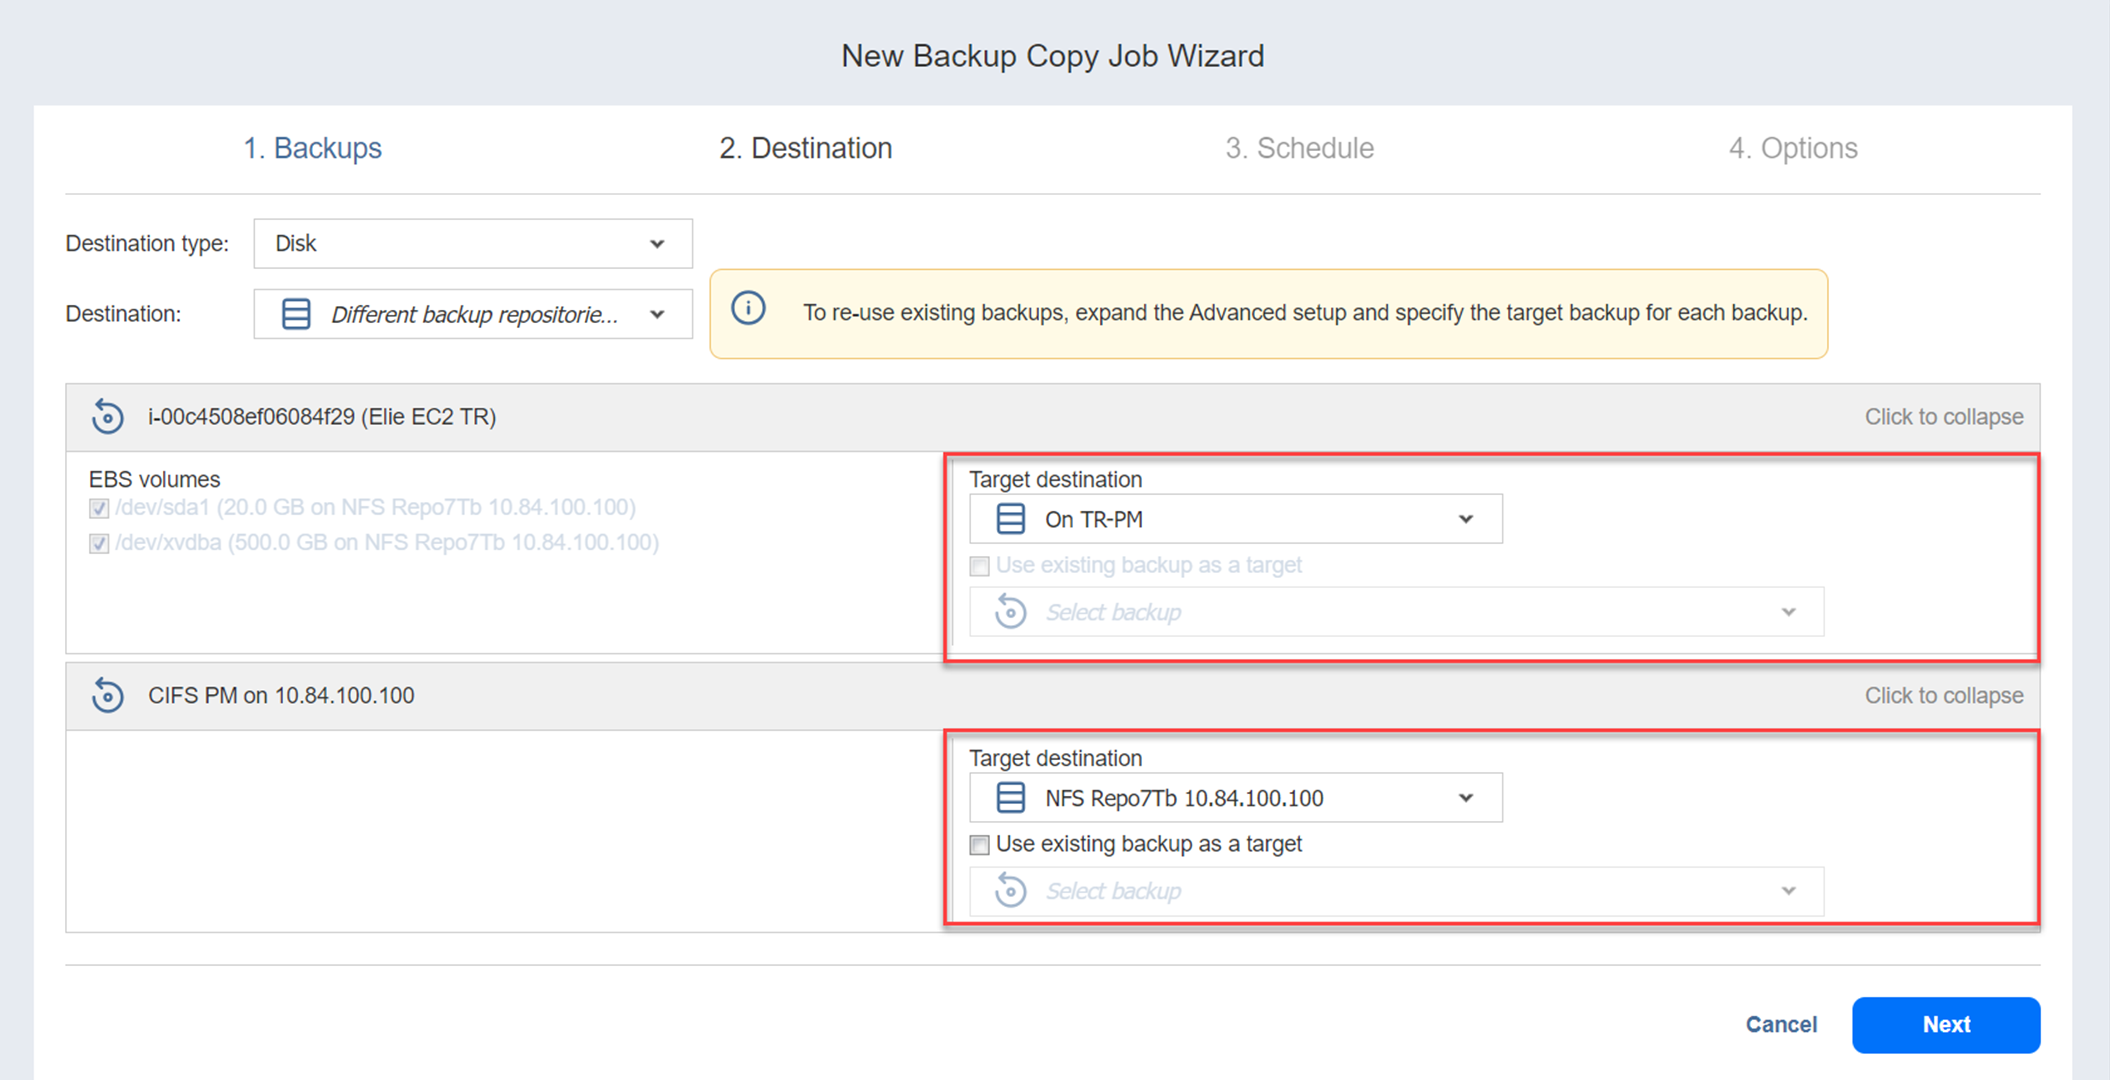Click the info icon in the yellow notice
The height and width of the screenshot is (1080, 2110).
[x=748, y=308]
